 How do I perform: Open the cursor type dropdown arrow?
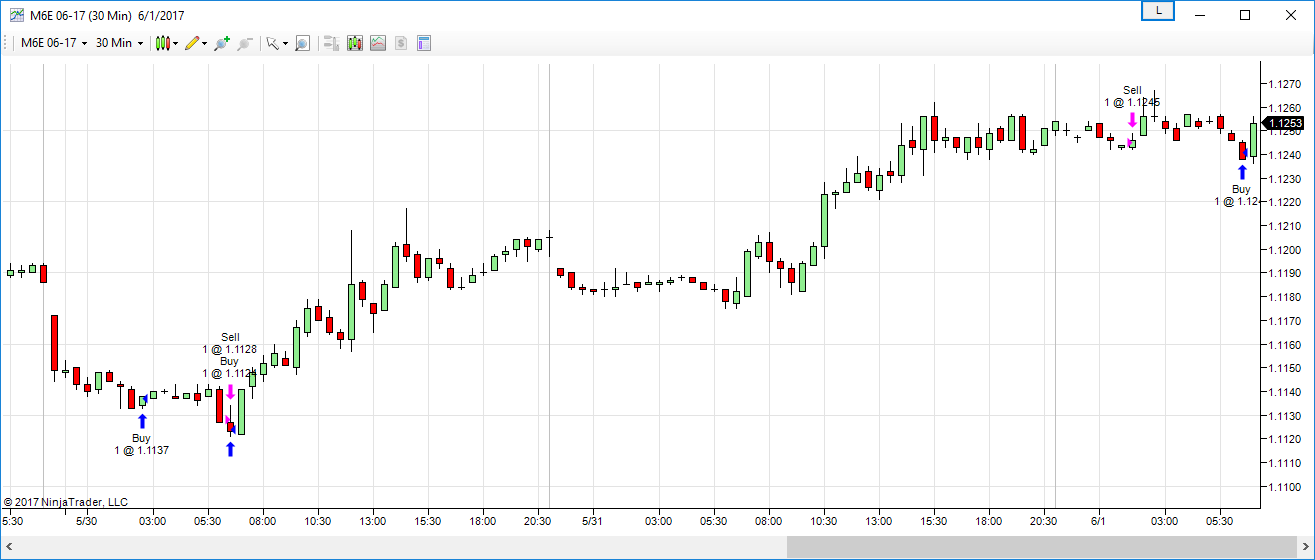click(285, 43)
